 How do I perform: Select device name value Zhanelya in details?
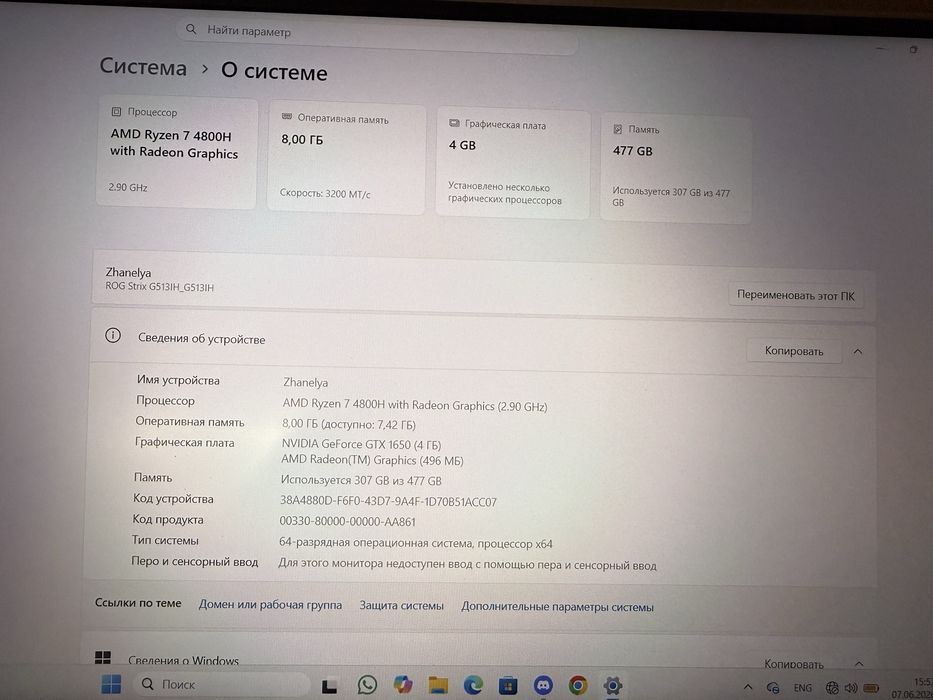[305, 383]
